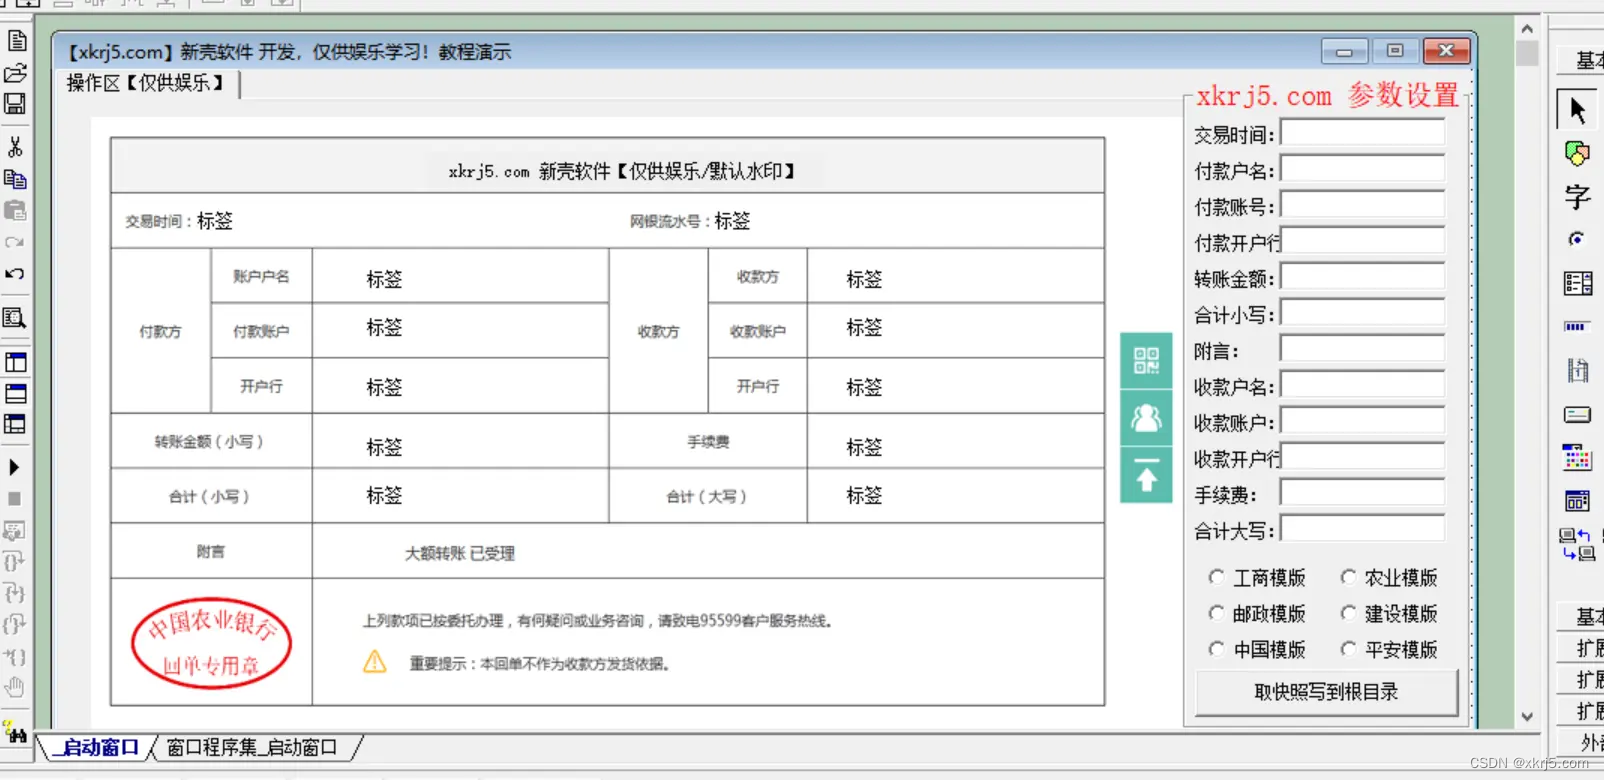Click in the 转账金额 input field
1604x780 pixels.
tap(1362, 278)
